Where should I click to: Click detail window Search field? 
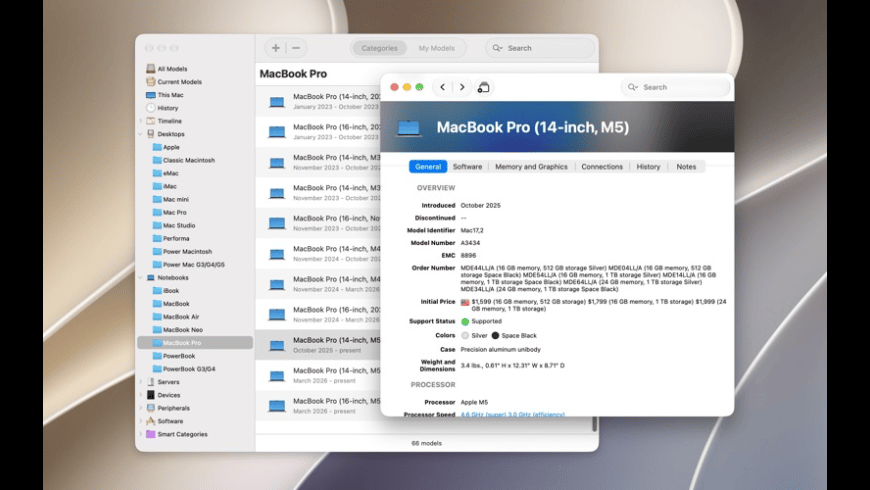pos(675,87)
